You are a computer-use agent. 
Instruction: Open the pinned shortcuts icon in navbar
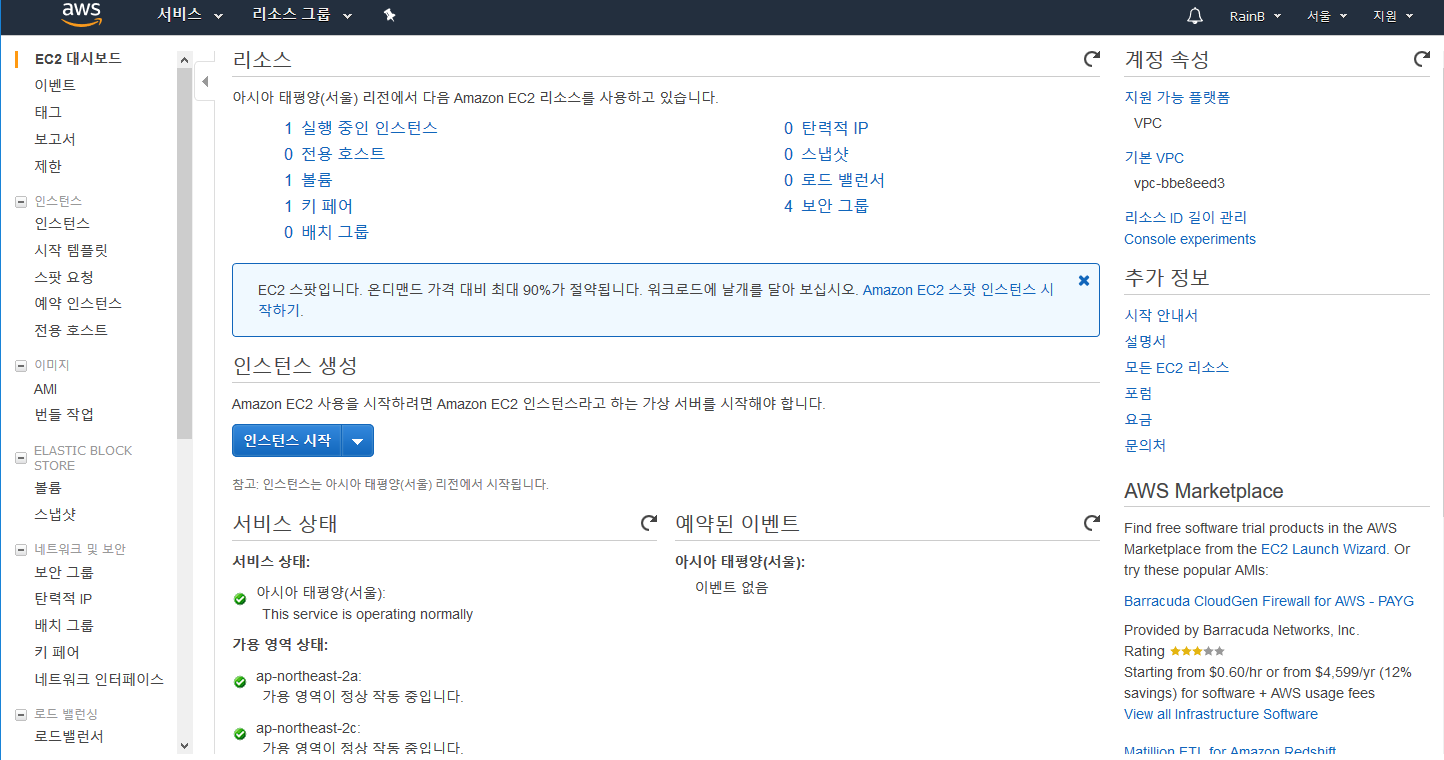(389, 15)
